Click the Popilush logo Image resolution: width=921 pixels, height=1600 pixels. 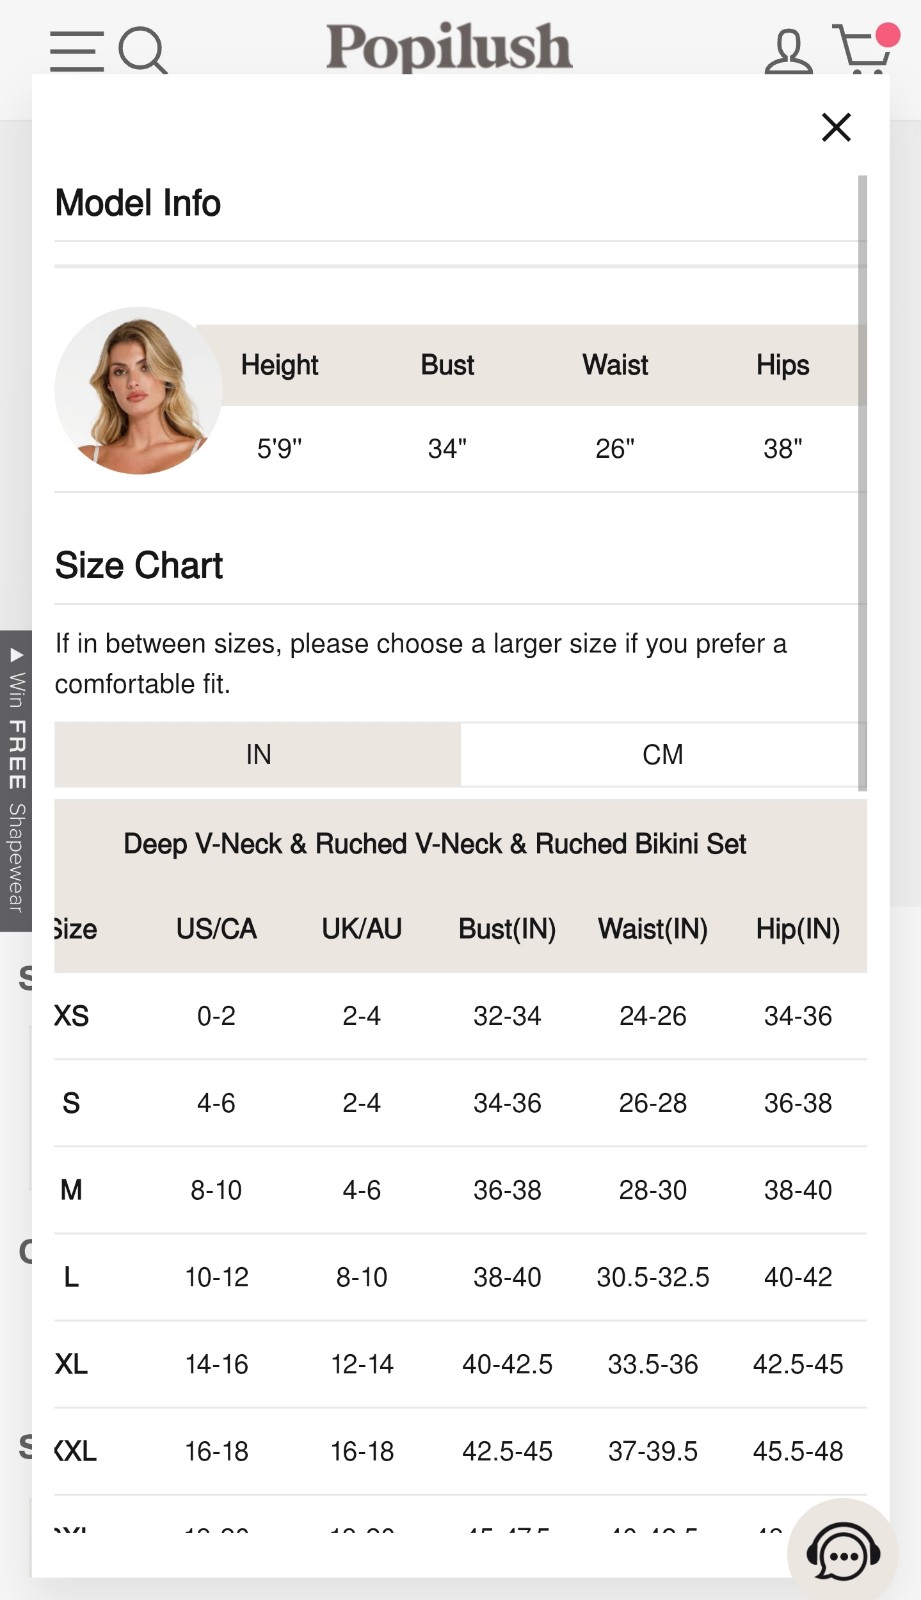(x=449, y=47)
